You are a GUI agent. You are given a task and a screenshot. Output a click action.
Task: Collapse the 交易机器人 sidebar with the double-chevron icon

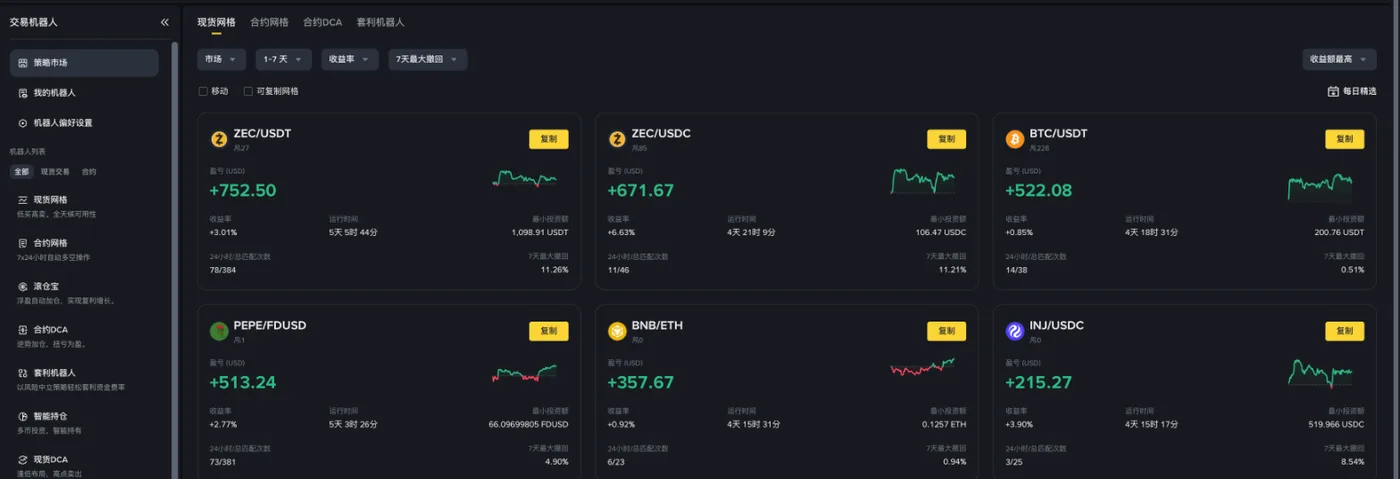(165, 22)
